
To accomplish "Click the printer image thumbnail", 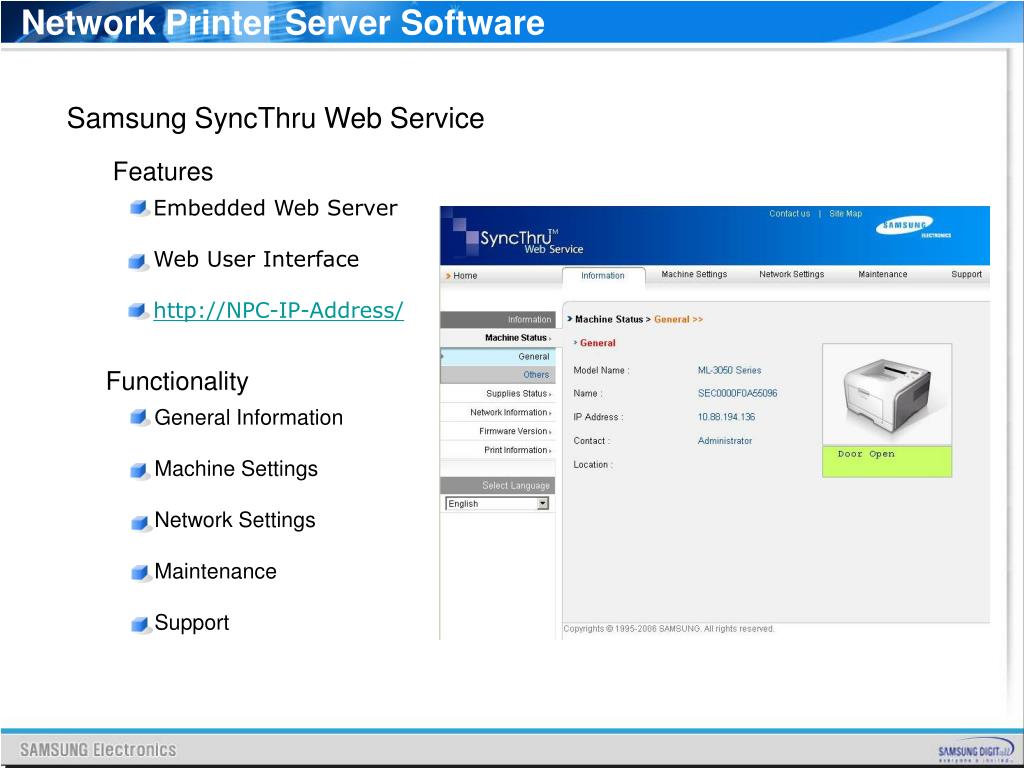I will (887, 395).
